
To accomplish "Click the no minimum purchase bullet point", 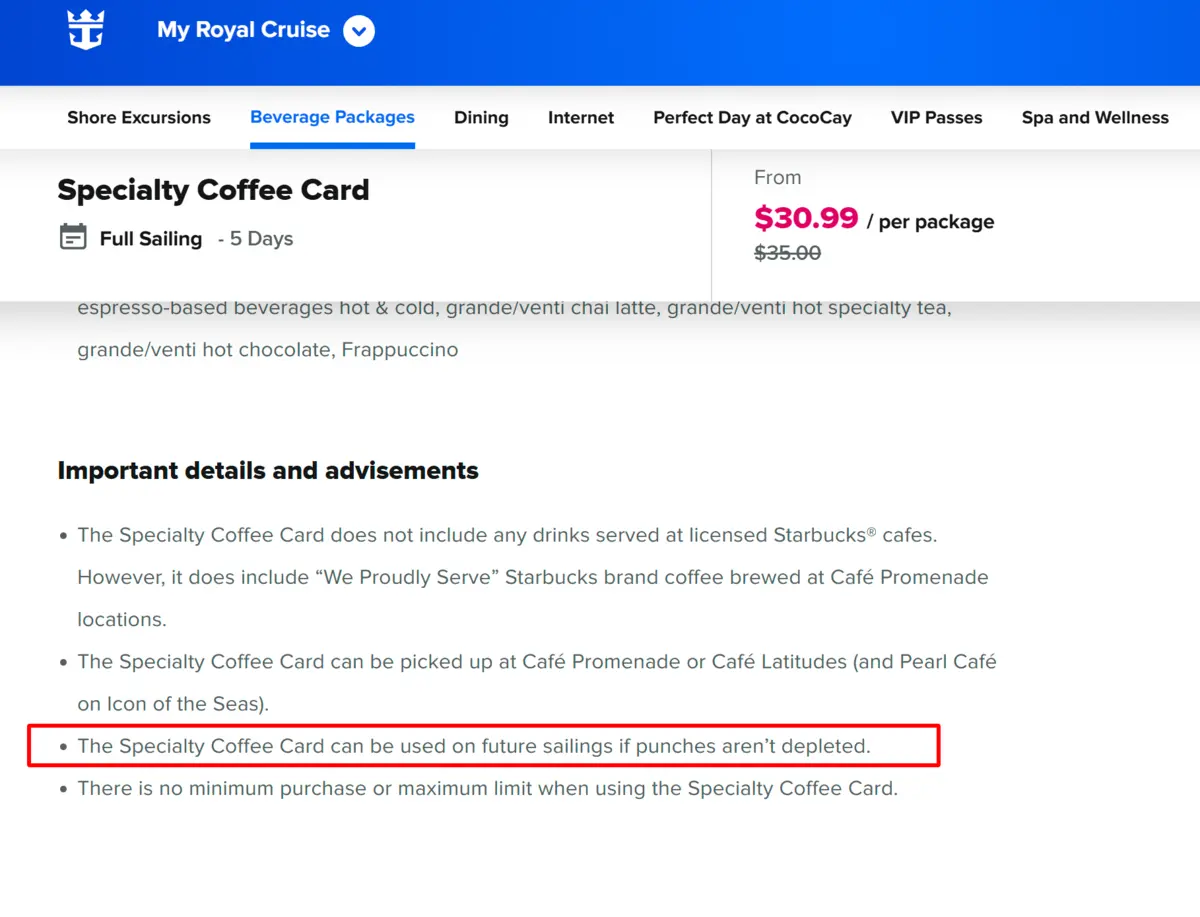I will [x=487, y=789].
